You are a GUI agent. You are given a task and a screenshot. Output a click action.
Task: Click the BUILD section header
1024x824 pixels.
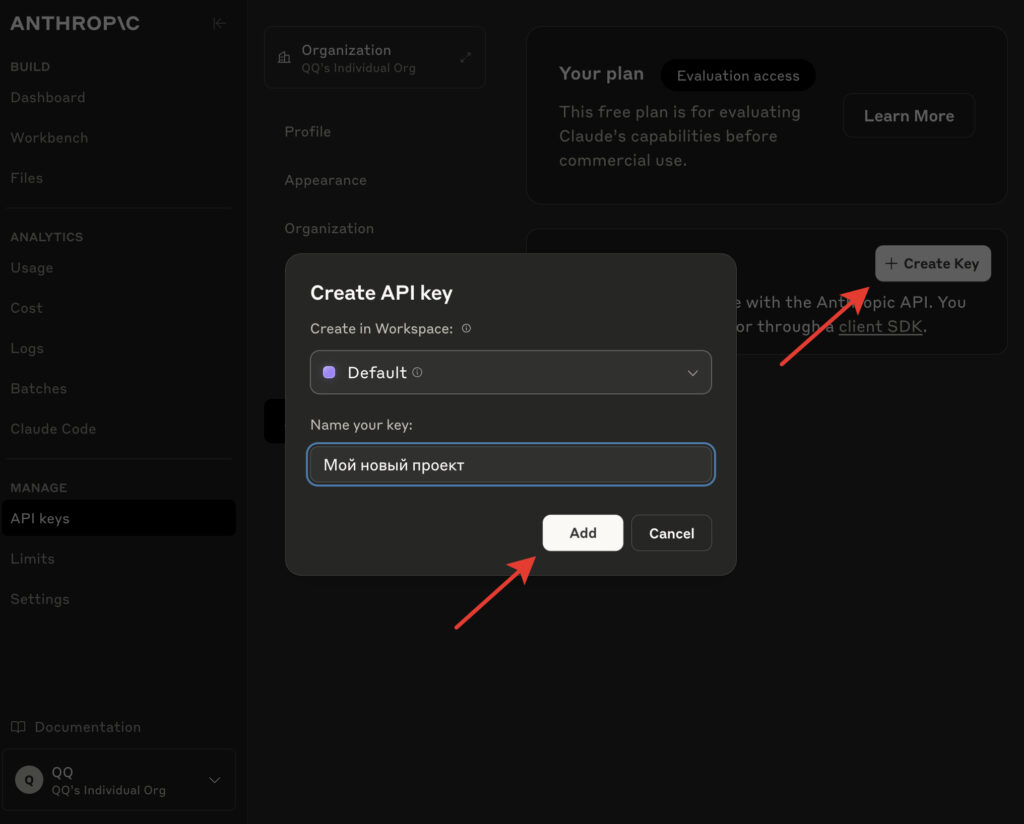pyautogui.click(x=30, y=67)
